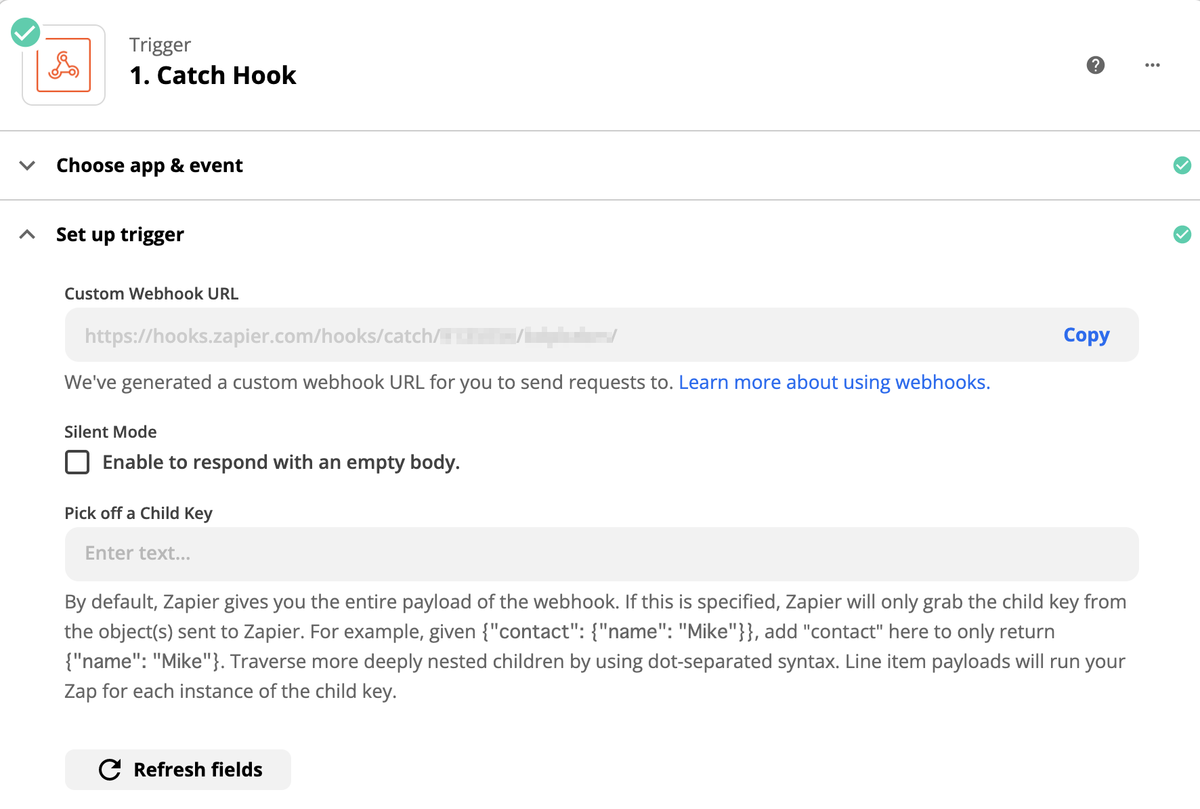Click the Set up trigger section title

(x=120, y=234)
